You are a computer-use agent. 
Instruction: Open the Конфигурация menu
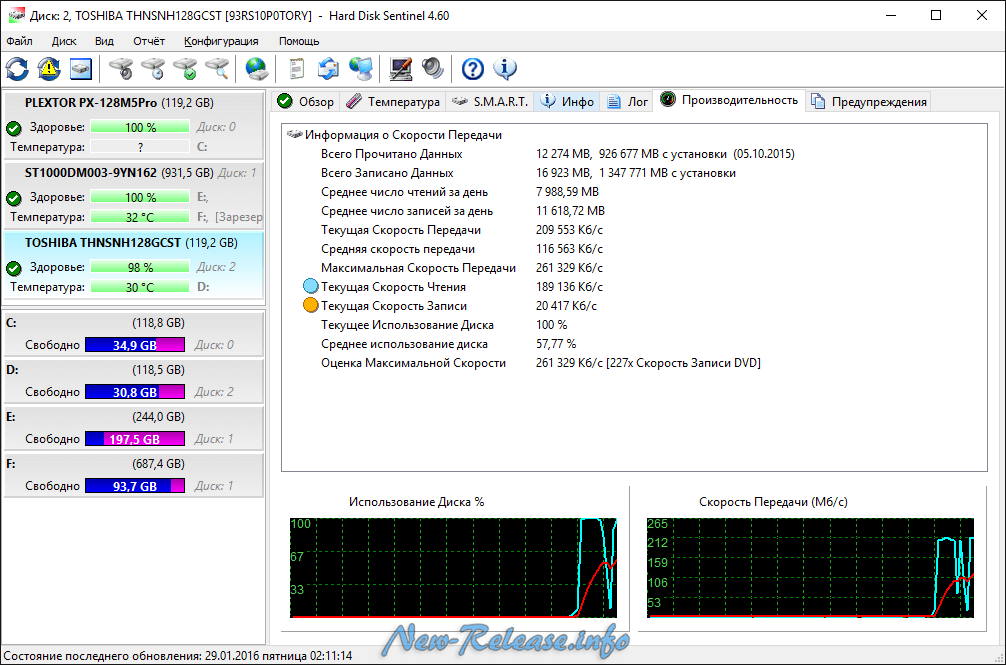pyautogui.click(x=221, y=41)
